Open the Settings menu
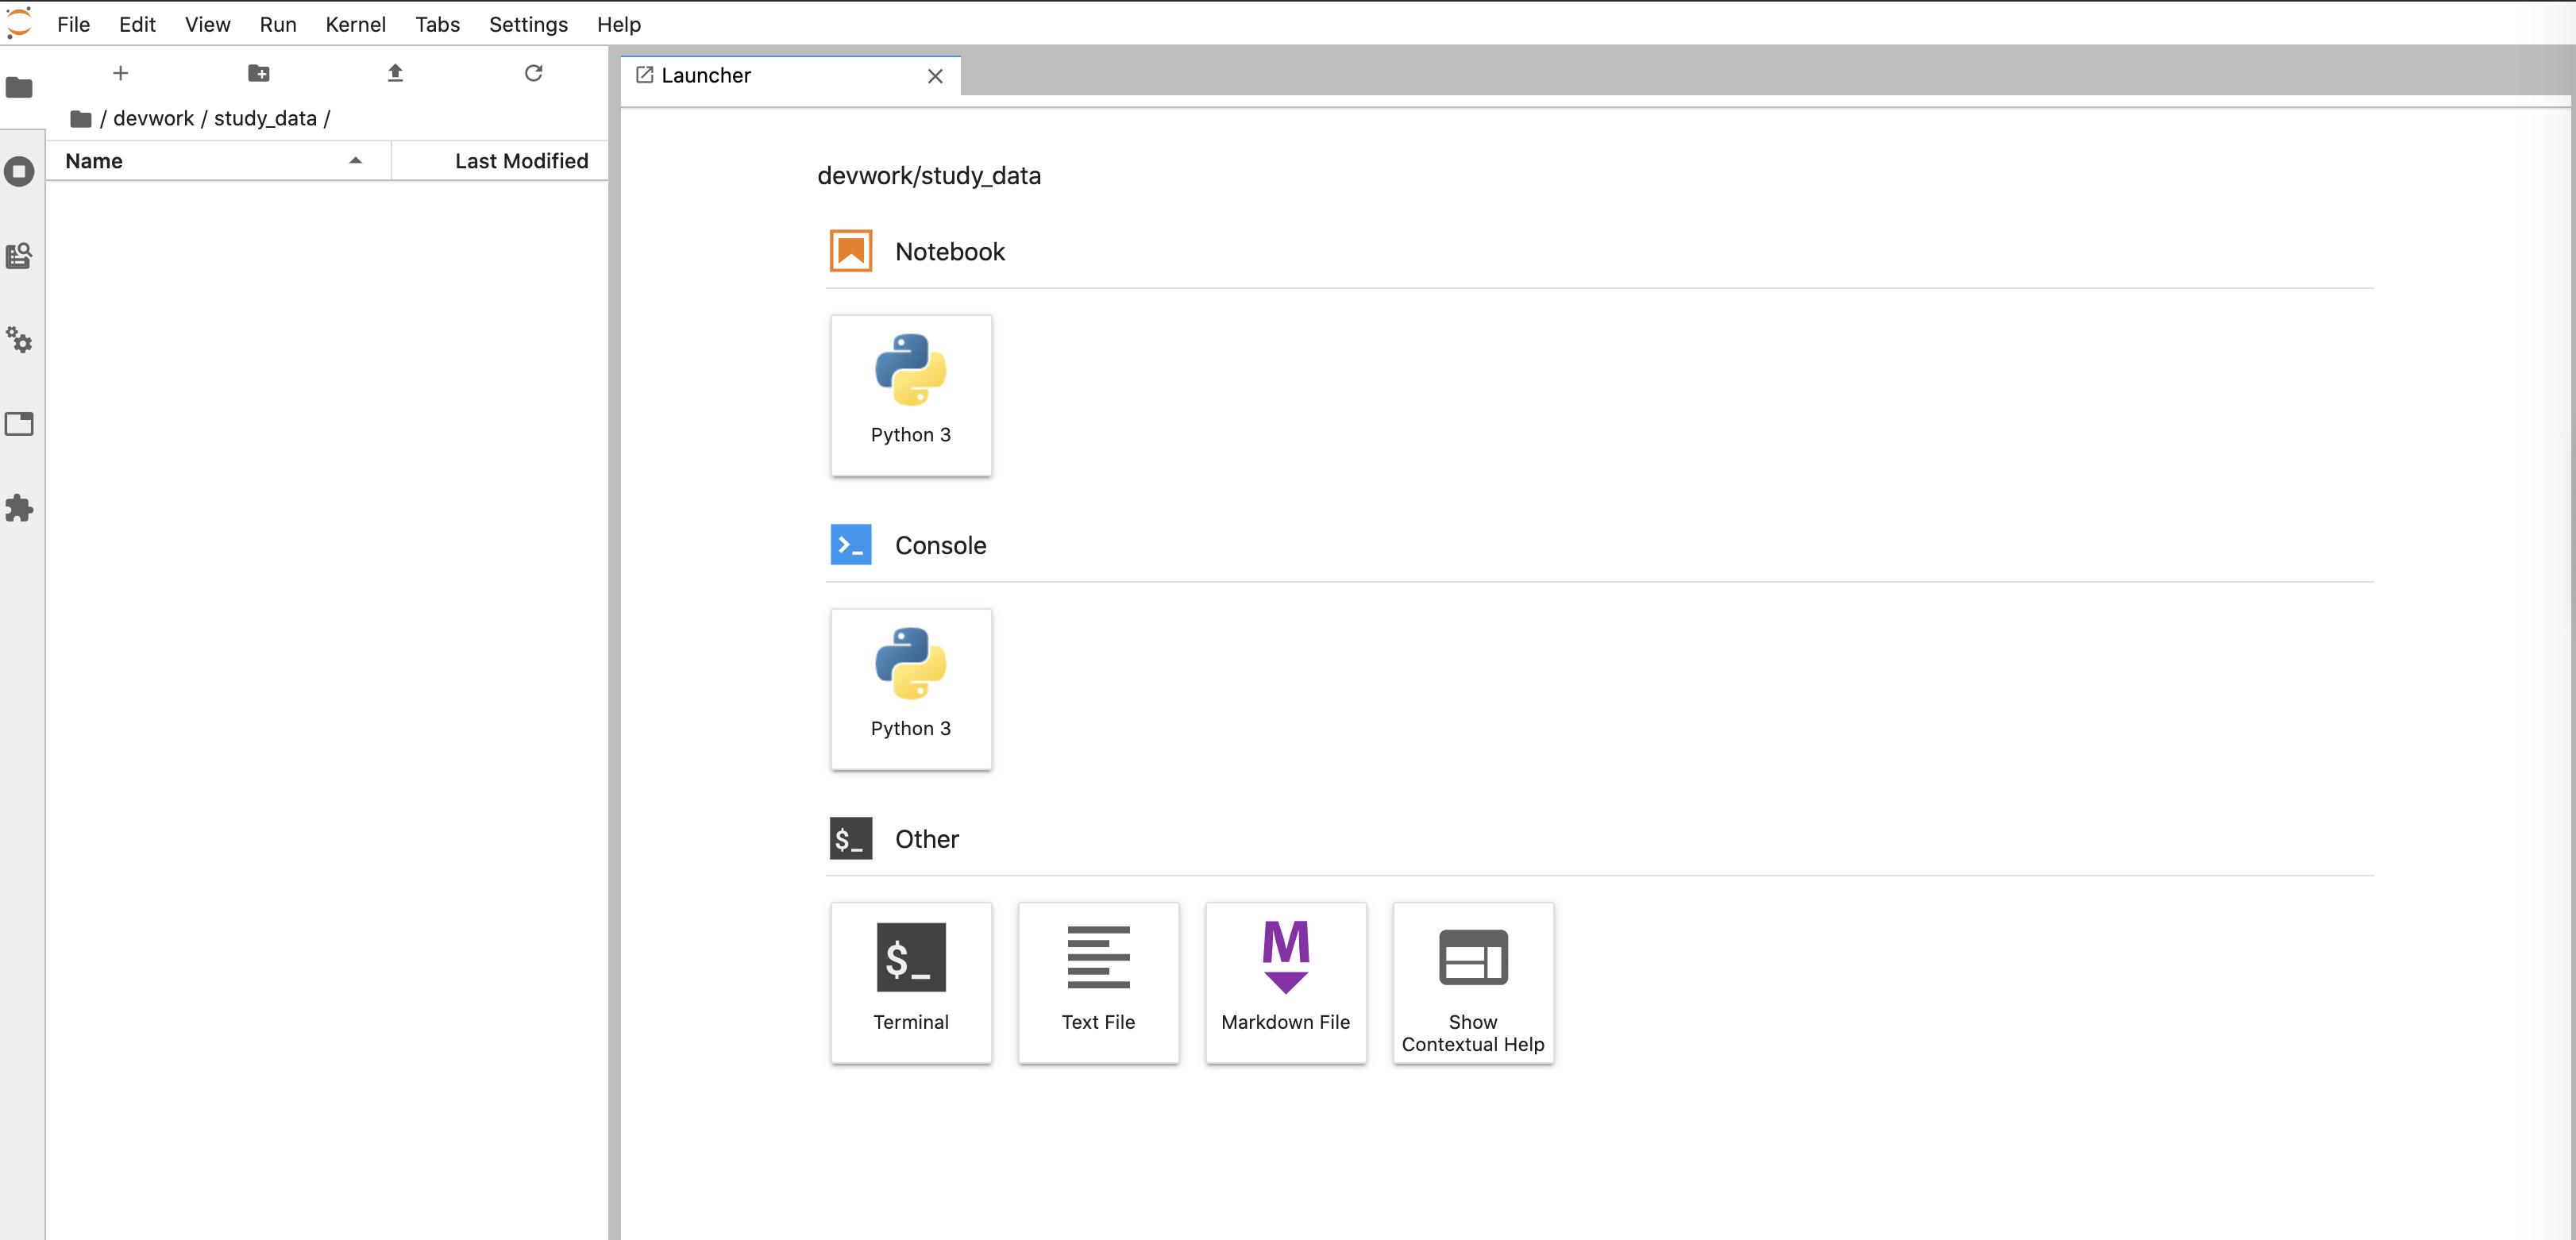This screenshot has width=2576, height=1240. pos(528,25)
